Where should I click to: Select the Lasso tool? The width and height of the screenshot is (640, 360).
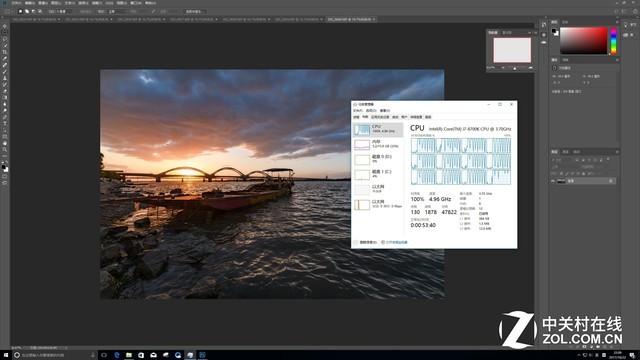[x=5, y=39]
